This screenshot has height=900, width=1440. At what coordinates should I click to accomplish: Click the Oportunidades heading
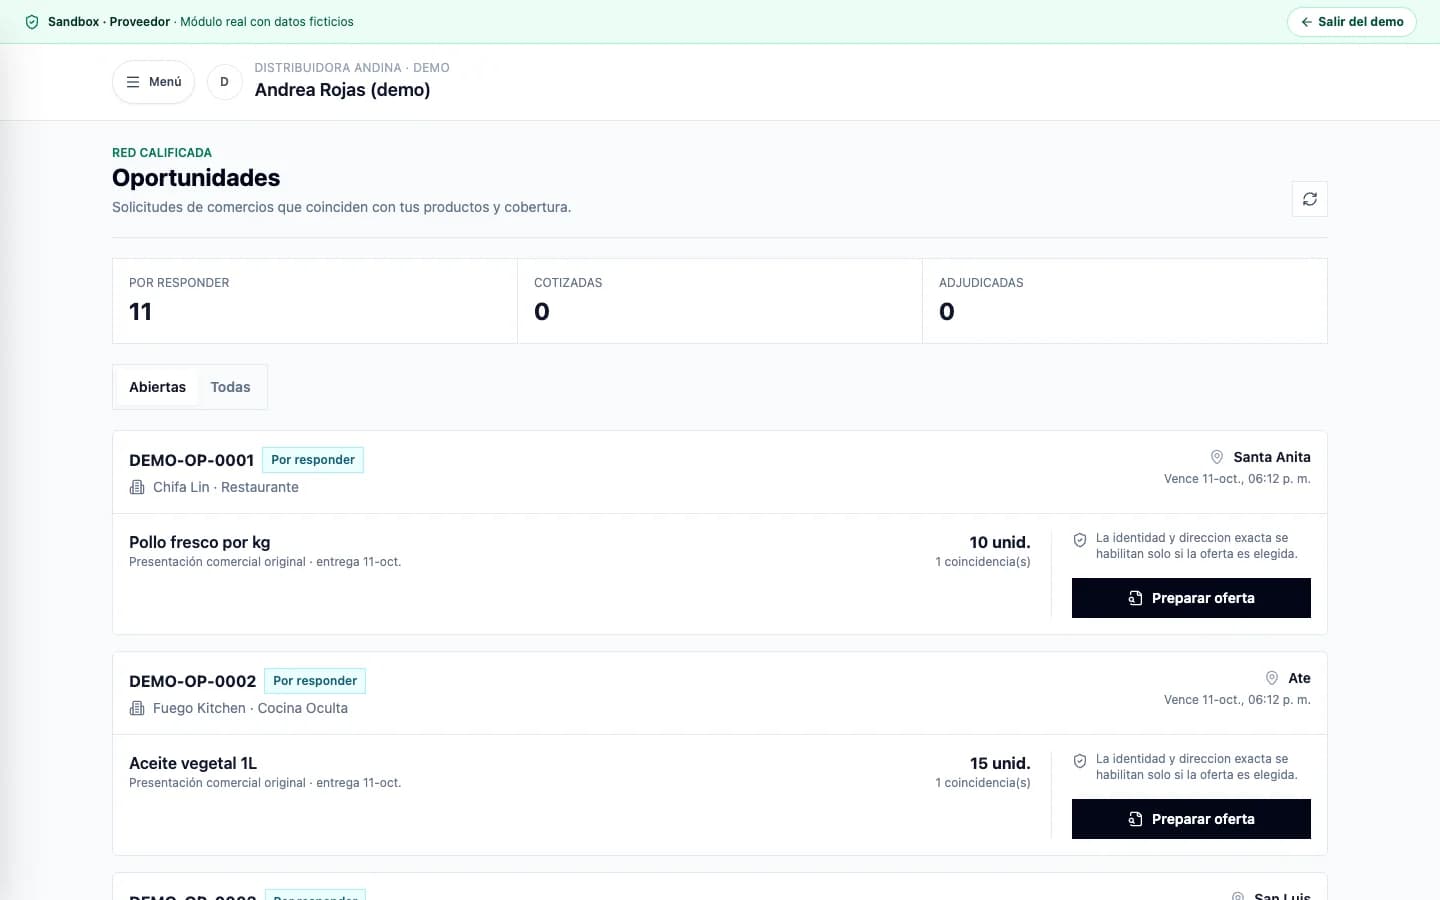tap(196, 178)
